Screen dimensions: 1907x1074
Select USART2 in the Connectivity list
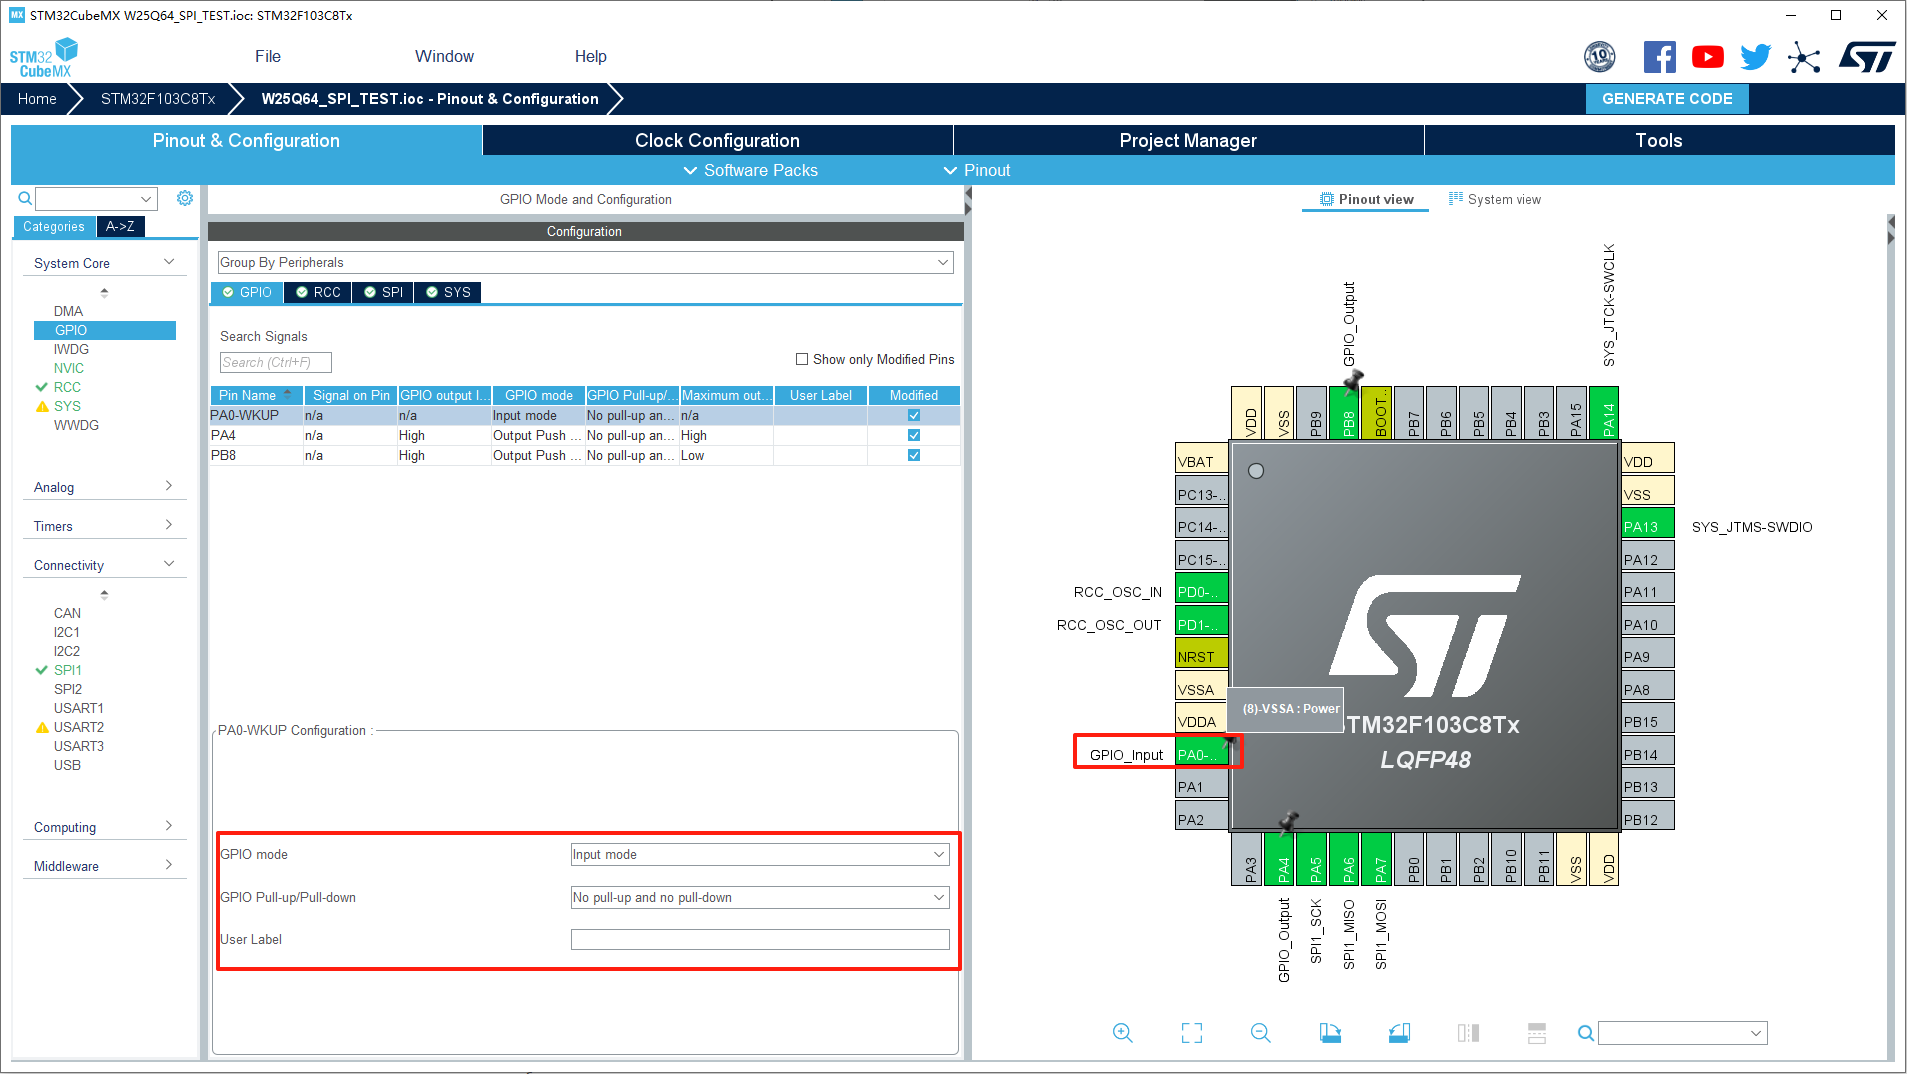[x=78, y=727]
